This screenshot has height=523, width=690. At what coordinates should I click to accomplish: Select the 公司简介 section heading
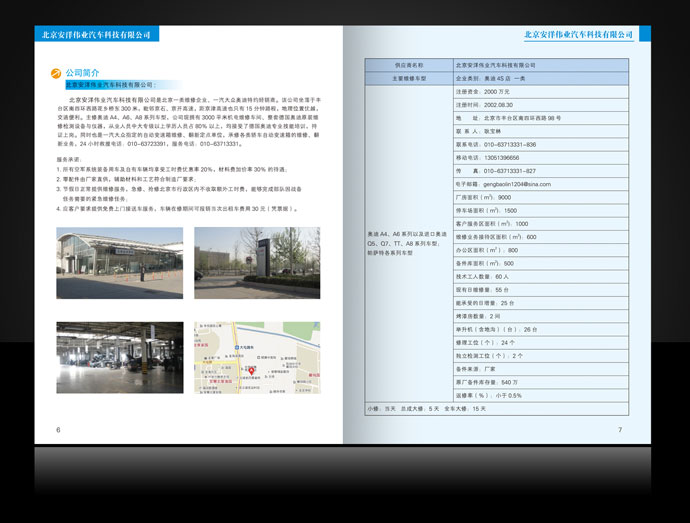click(82, 73)
